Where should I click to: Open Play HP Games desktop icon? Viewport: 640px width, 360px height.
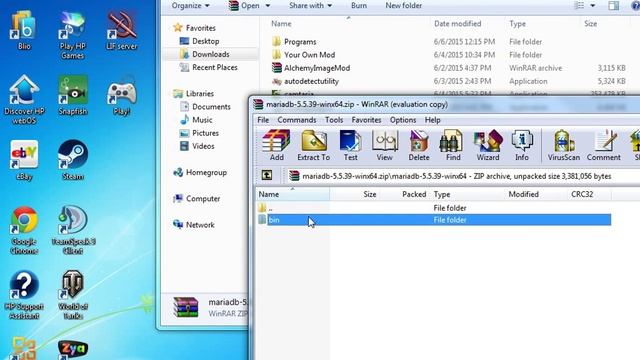point(72,35)
